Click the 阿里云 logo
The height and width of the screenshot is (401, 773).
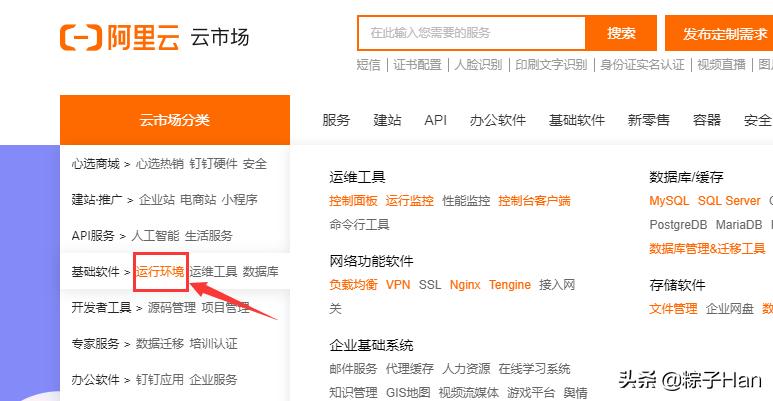point(120,37)
